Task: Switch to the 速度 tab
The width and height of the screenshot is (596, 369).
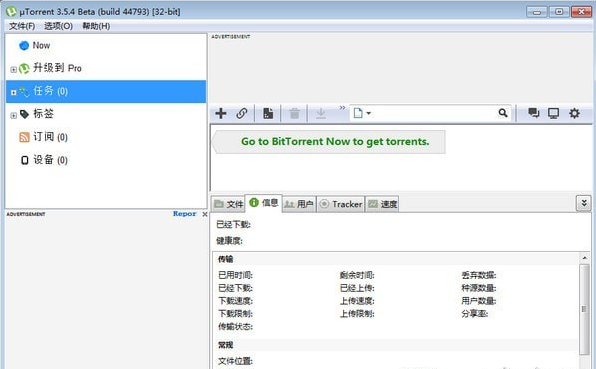Action: pyautogui.click(x=382, y=204)
